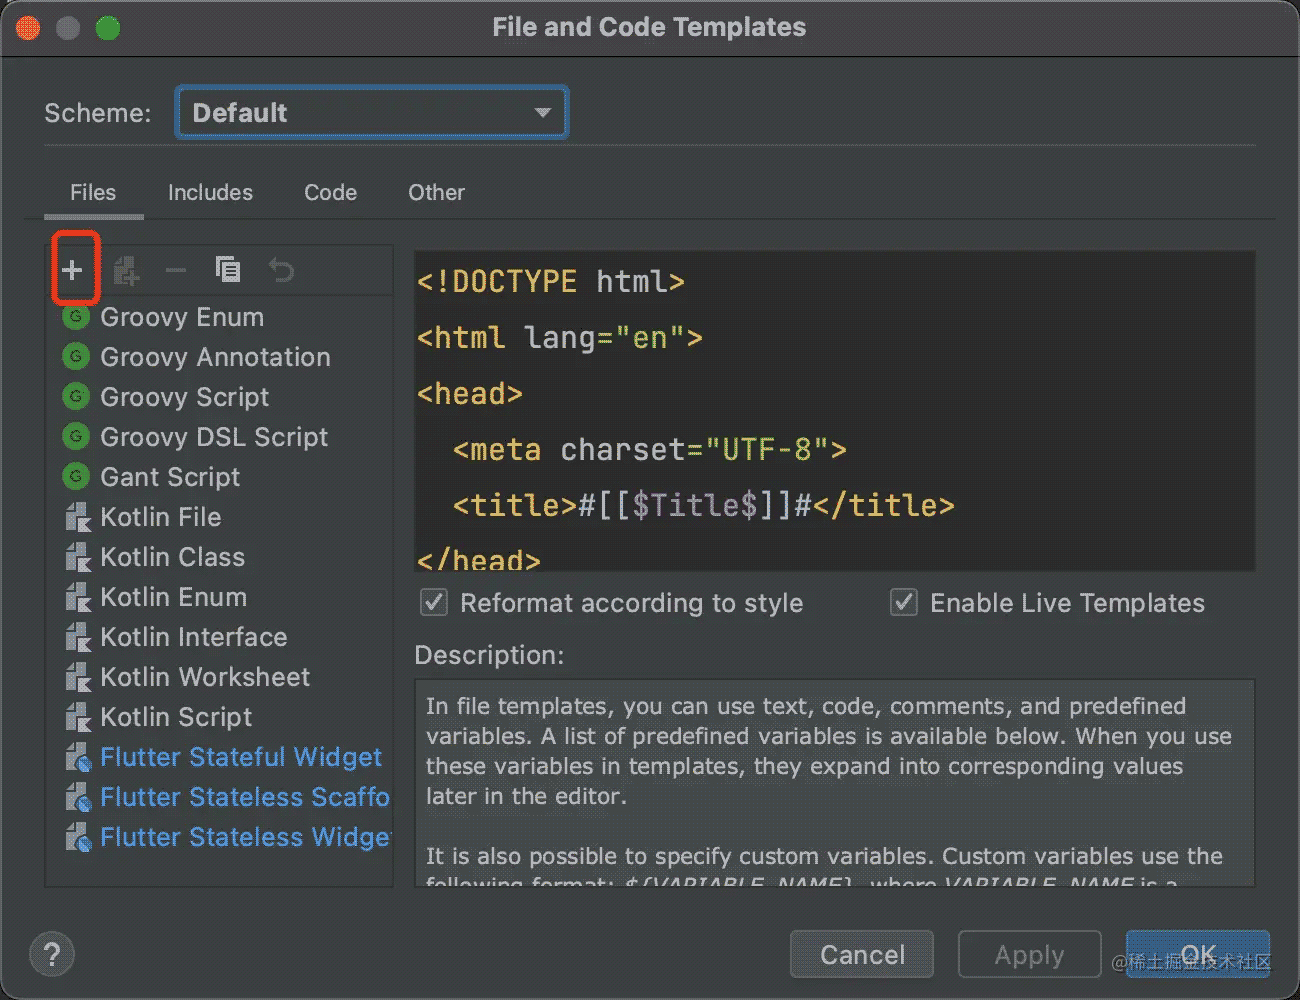Click the minus icon to remove a template
This screenshot has height=1000, width=1300.
point(175,268)
